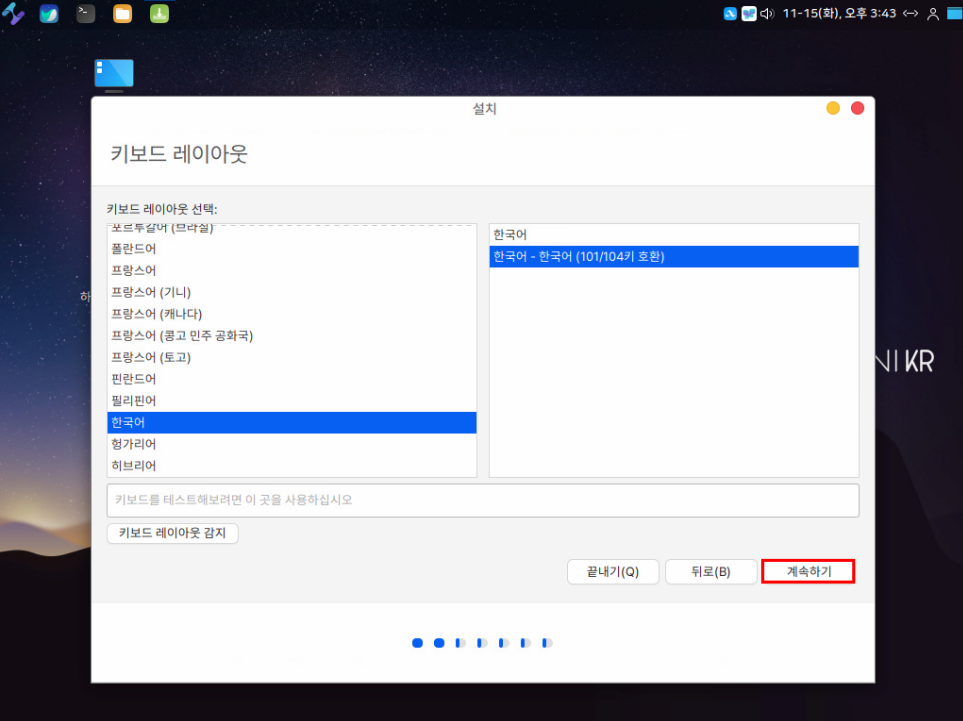Click the keyboard test input field
Screen dimensions: 963x721
coord(482,500)
